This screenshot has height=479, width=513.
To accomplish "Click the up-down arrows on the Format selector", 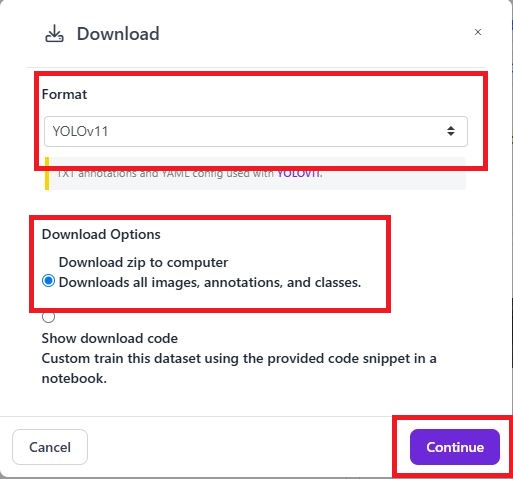I will 451,131.
